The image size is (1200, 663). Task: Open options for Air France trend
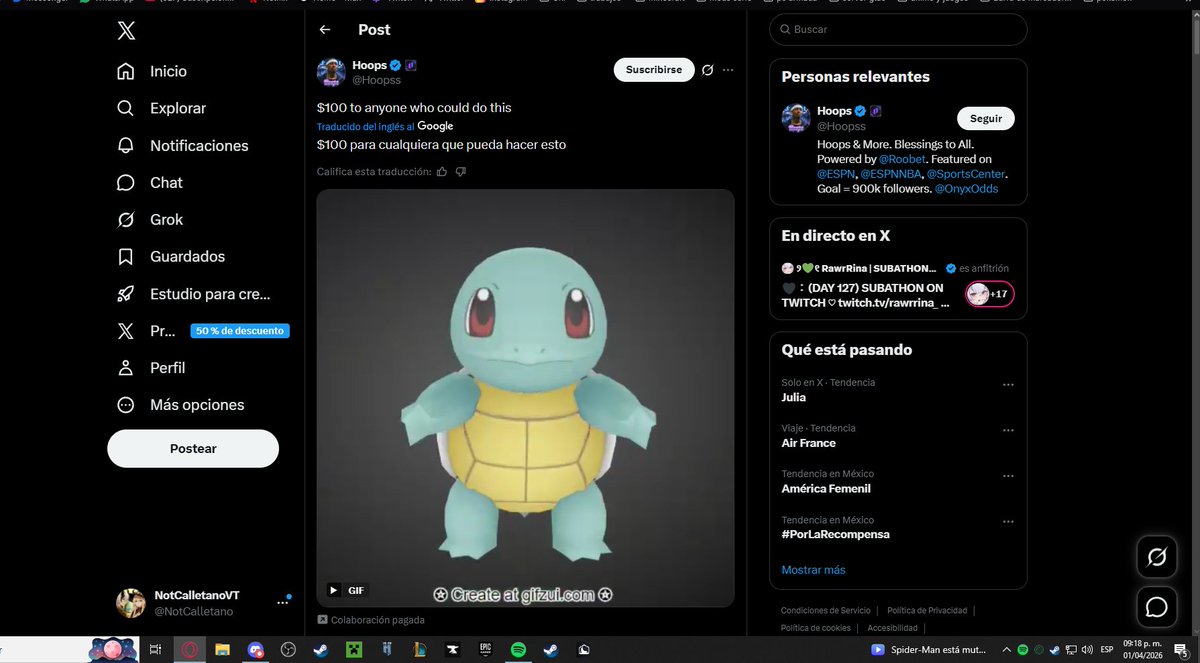pos(1008,430)
